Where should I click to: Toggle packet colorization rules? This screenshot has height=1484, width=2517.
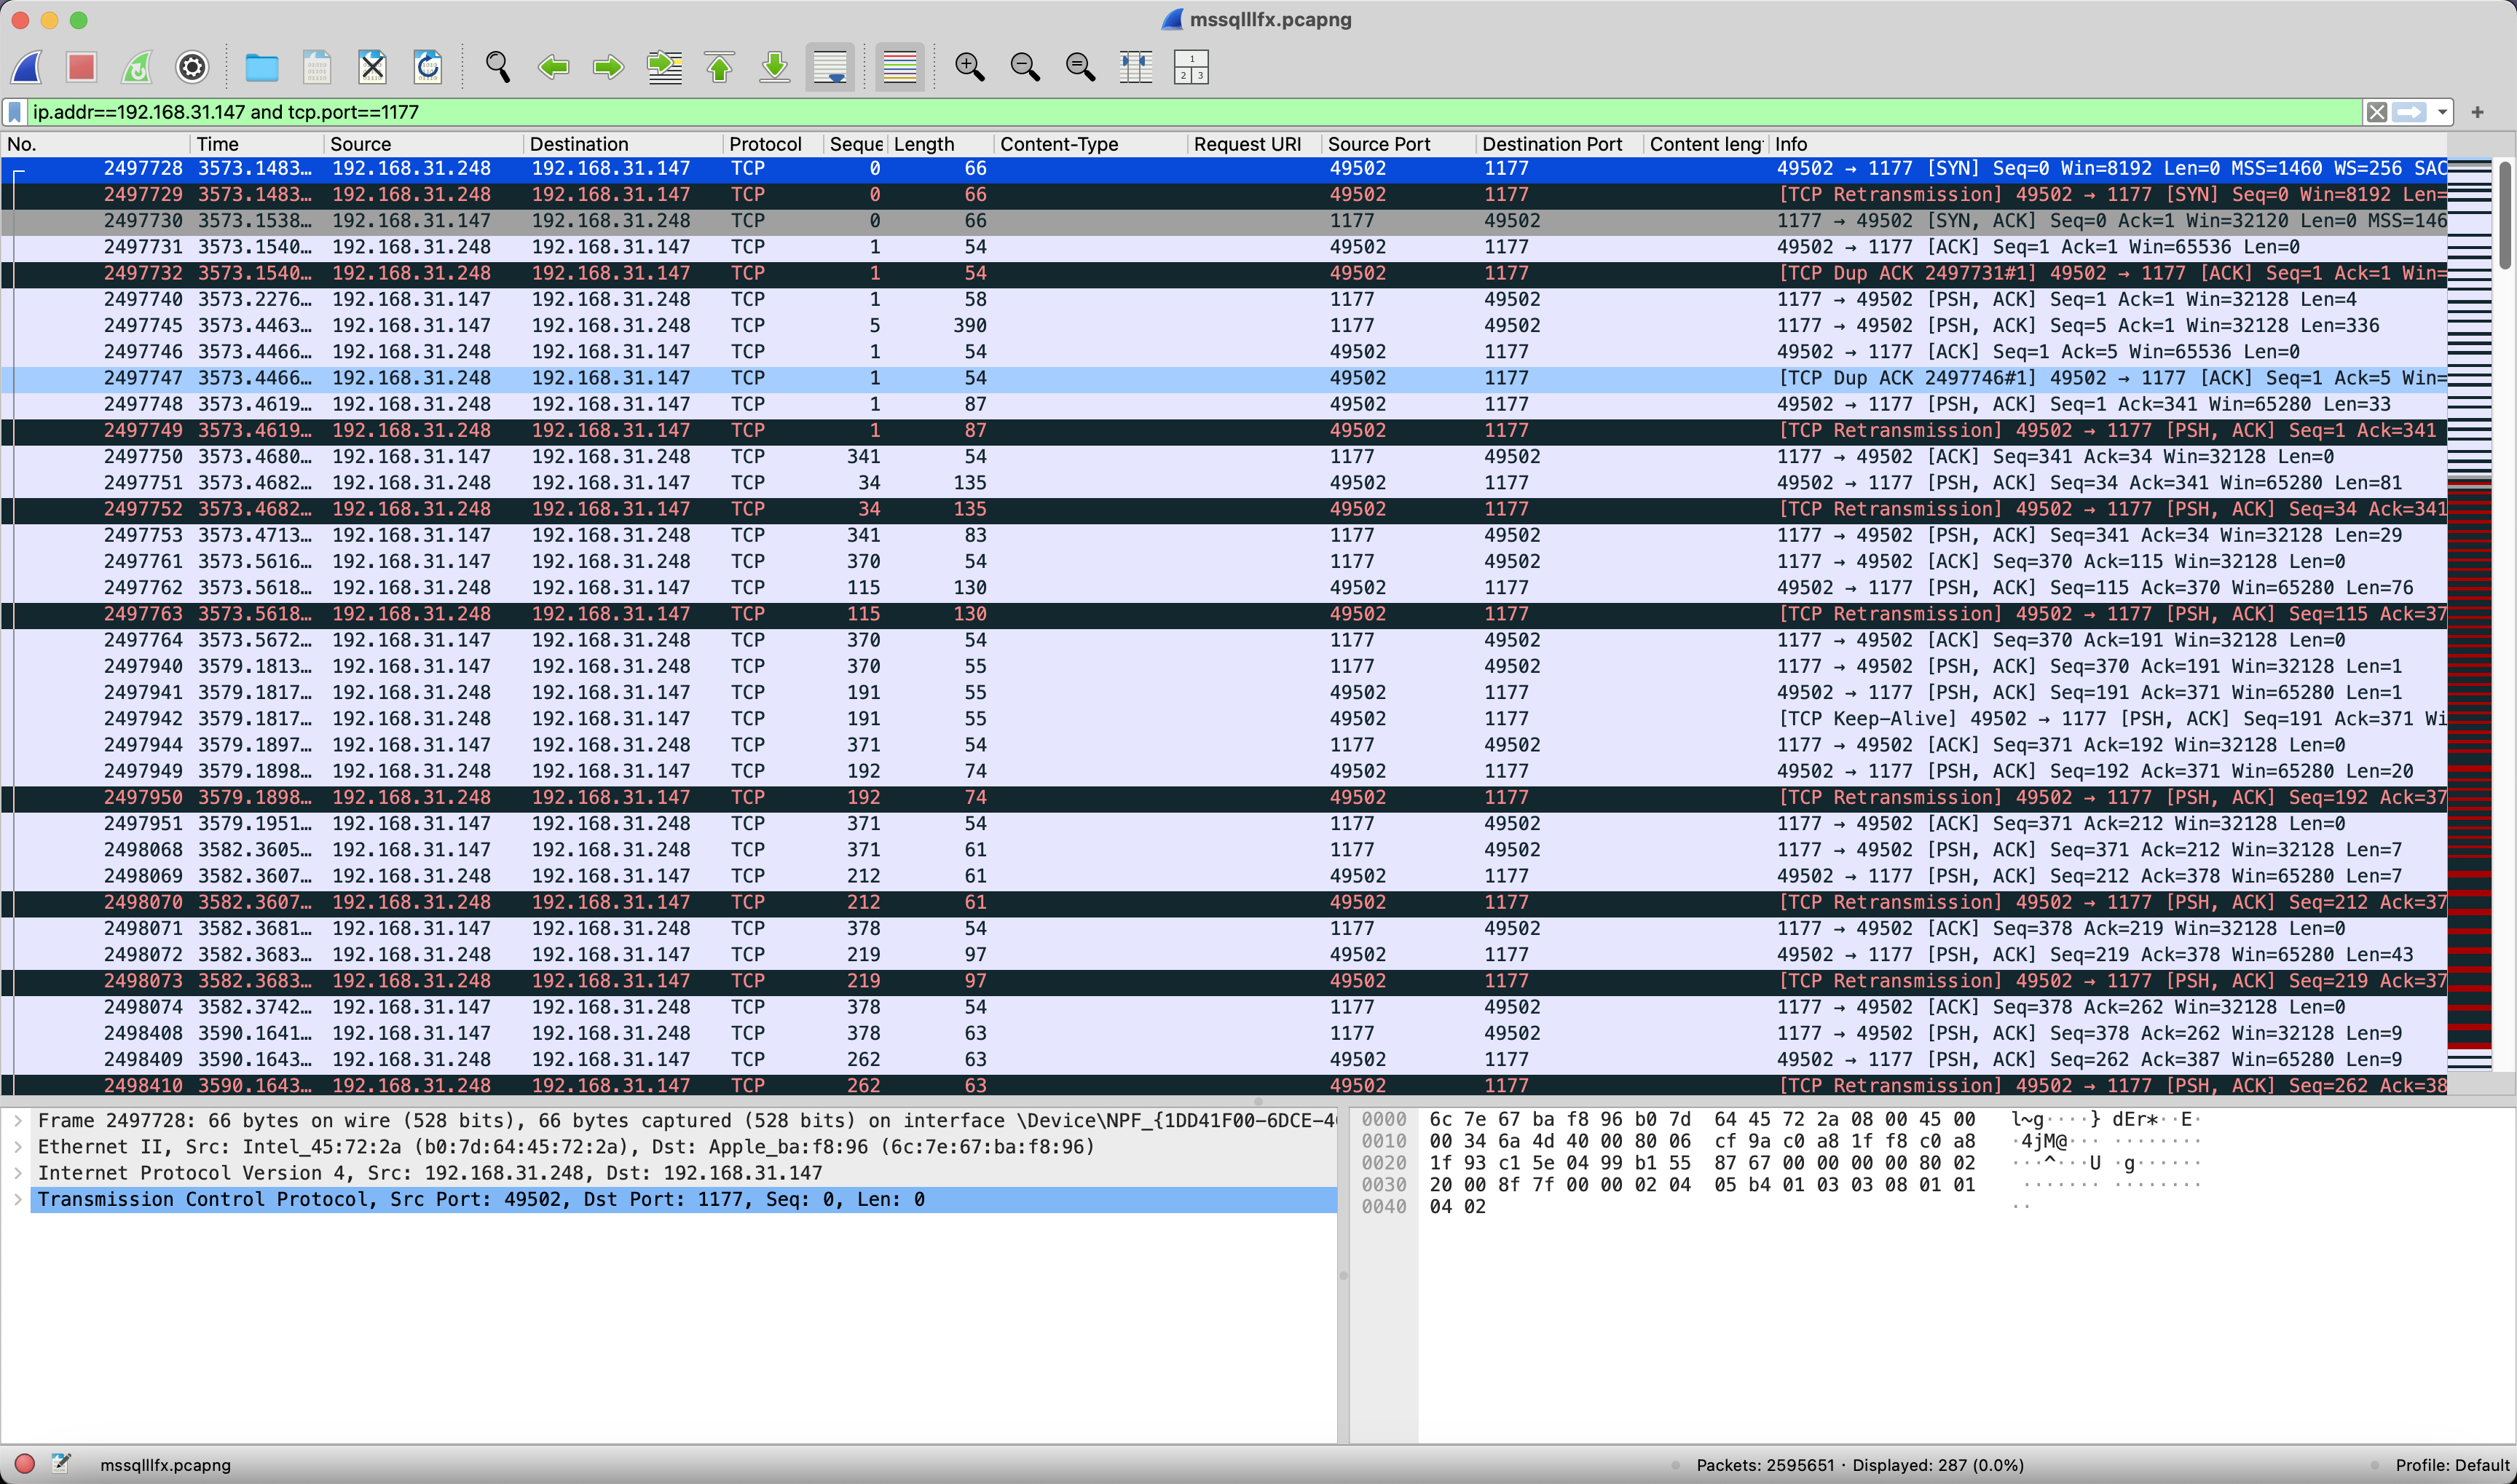point(900,67)
